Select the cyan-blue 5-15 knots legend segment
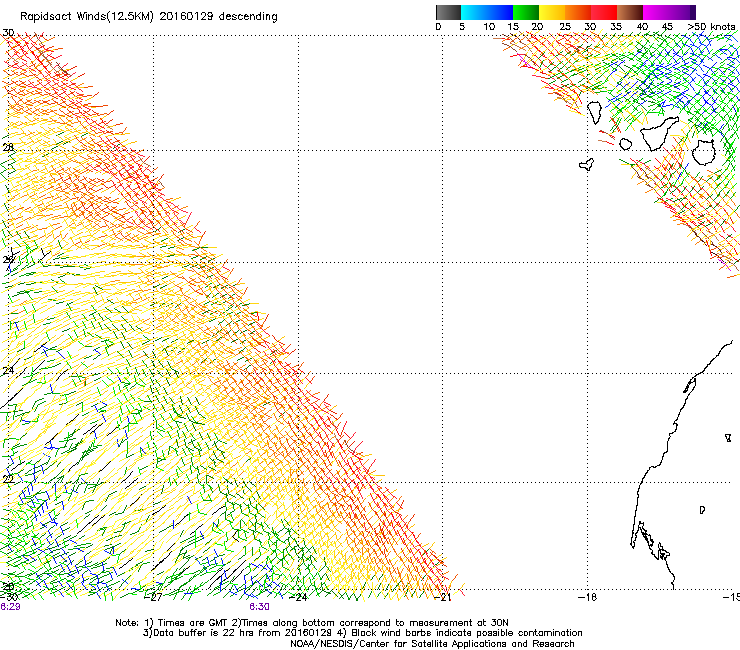Viewport: 740px width, 650px height. pos(487,12)
